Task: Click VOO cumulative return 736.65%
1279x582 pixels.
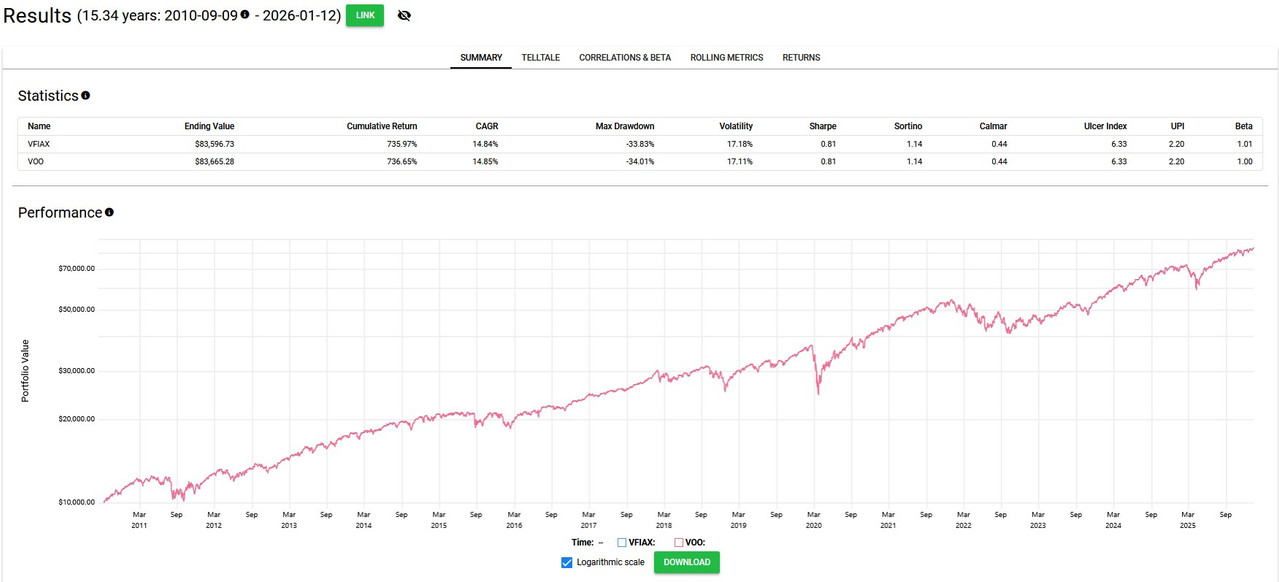Action: pyautogui.click(x=401, y=161)
